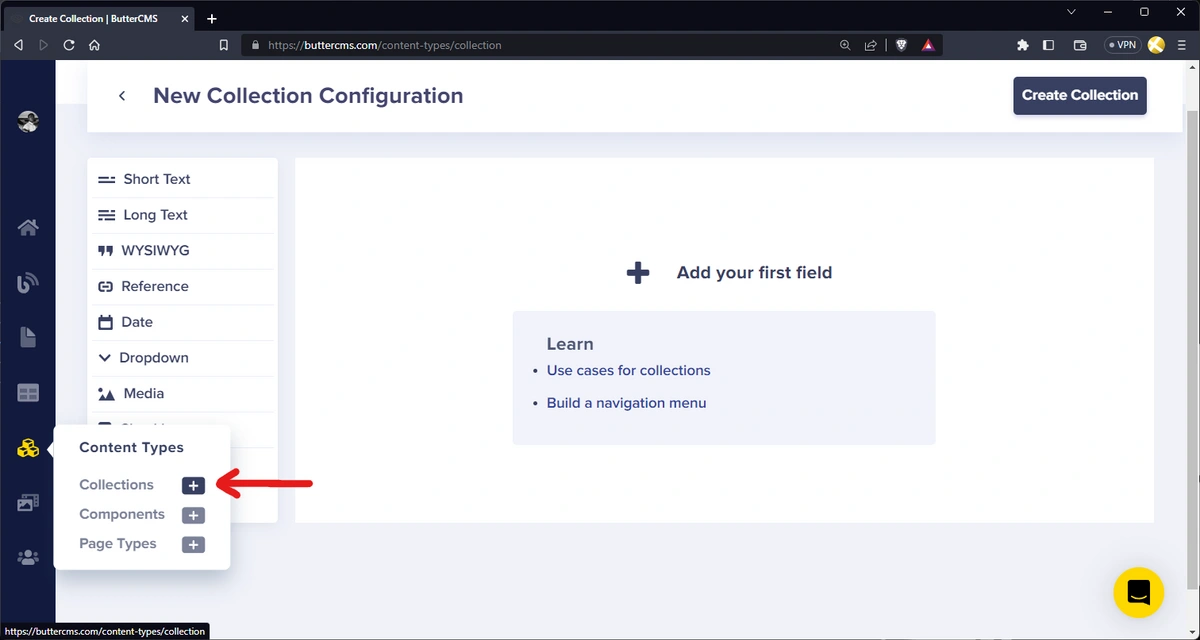Open the Home icon in sidebar
Viewport: 1200px width, 640px height.
point(28,227)
